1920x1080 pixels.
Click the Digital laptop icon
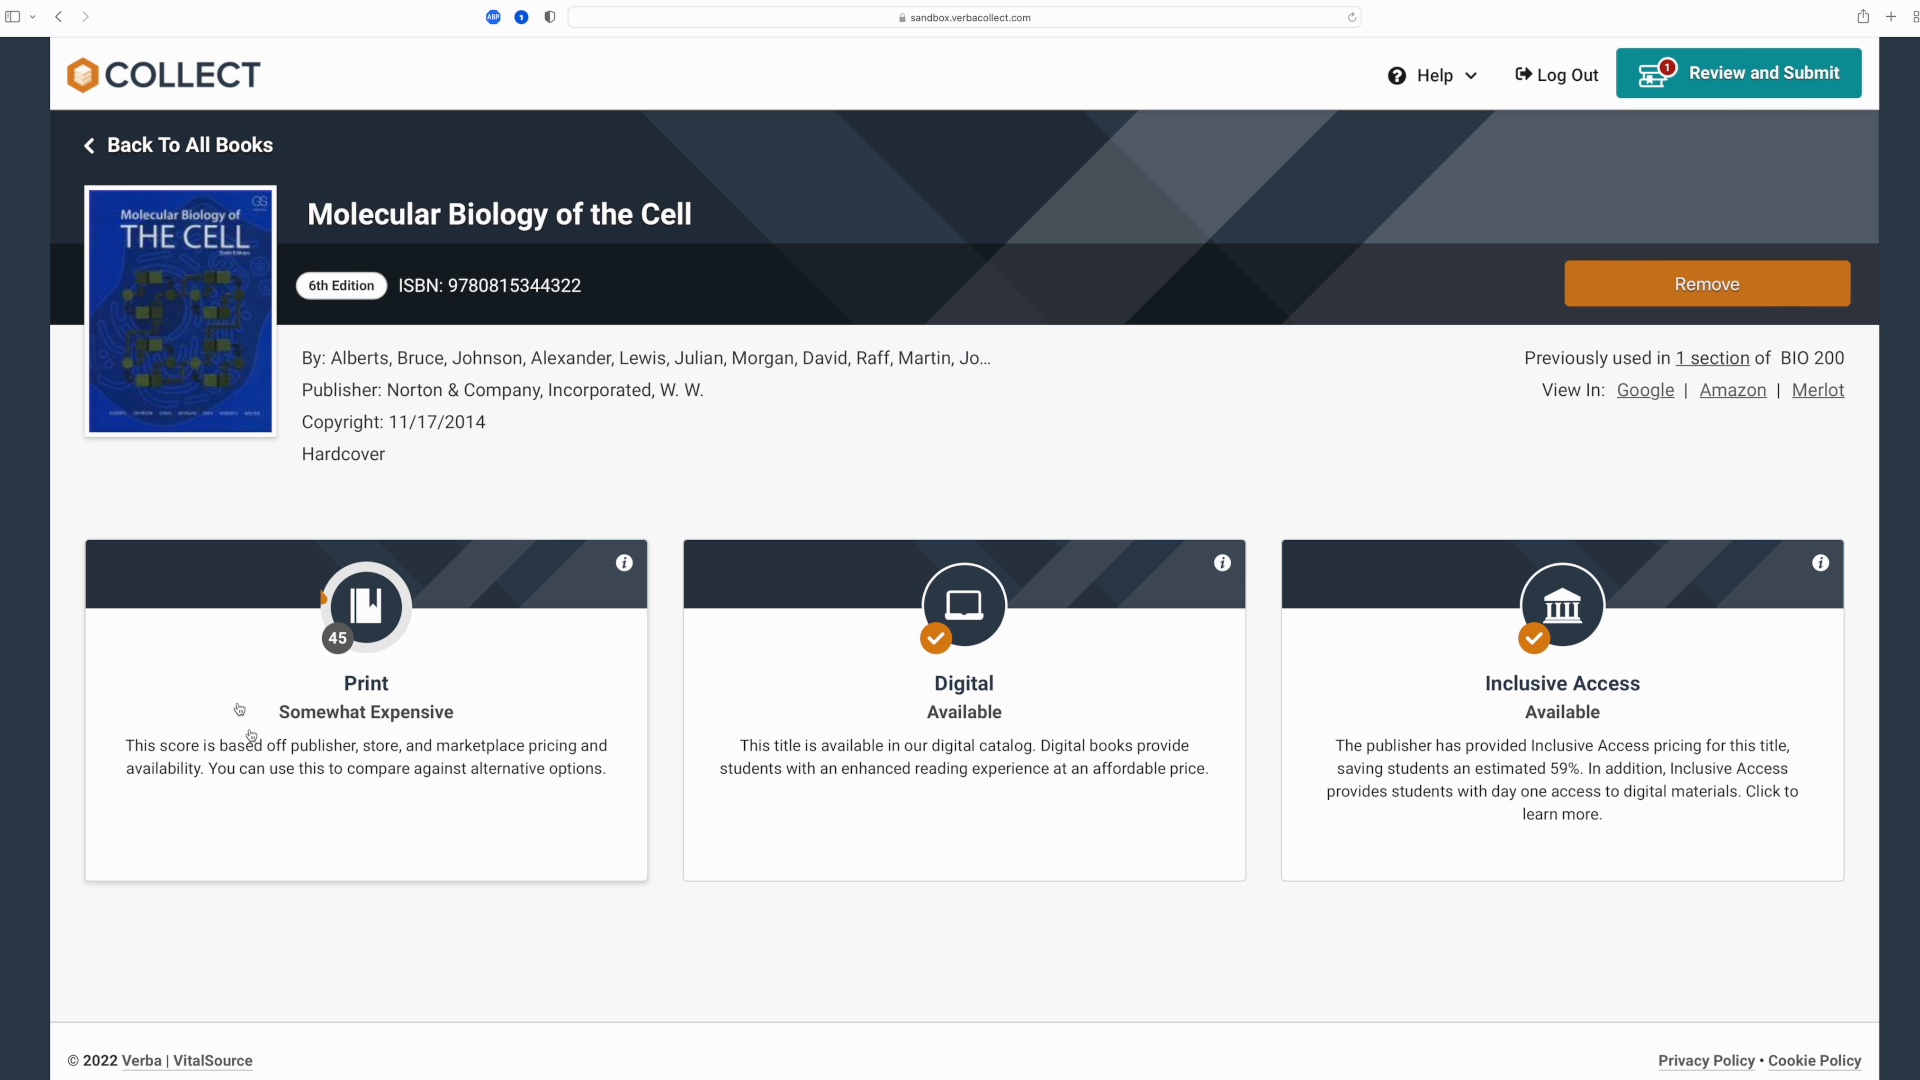pos(964,605)
